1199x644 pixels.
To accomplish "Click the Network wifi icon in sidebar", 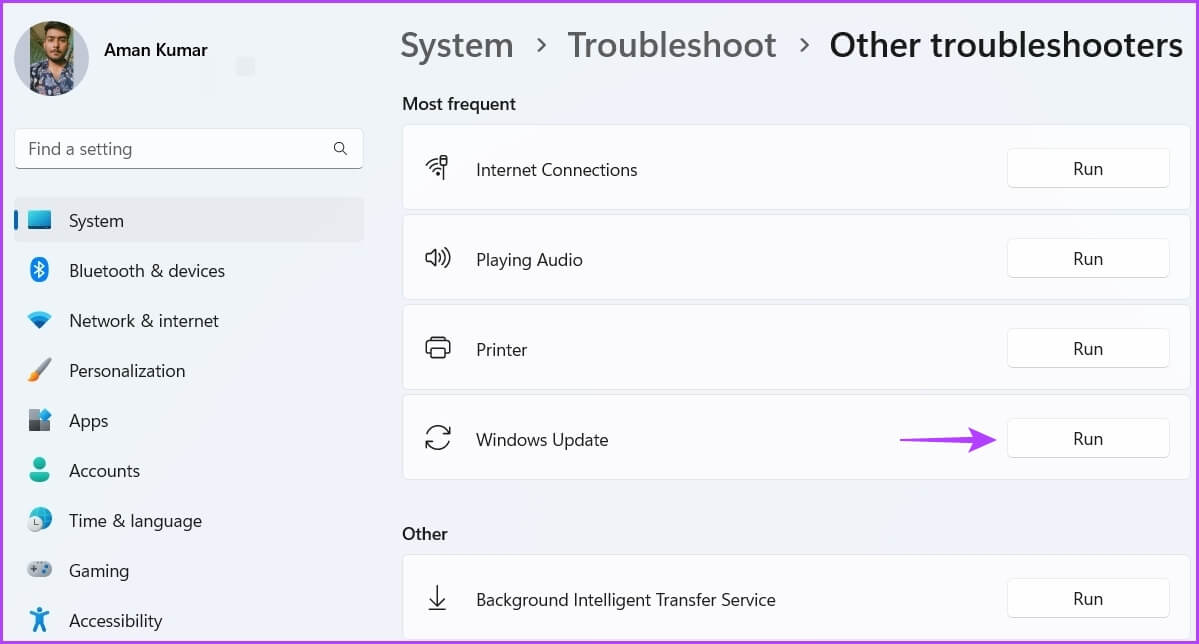I will click(40, 320).
